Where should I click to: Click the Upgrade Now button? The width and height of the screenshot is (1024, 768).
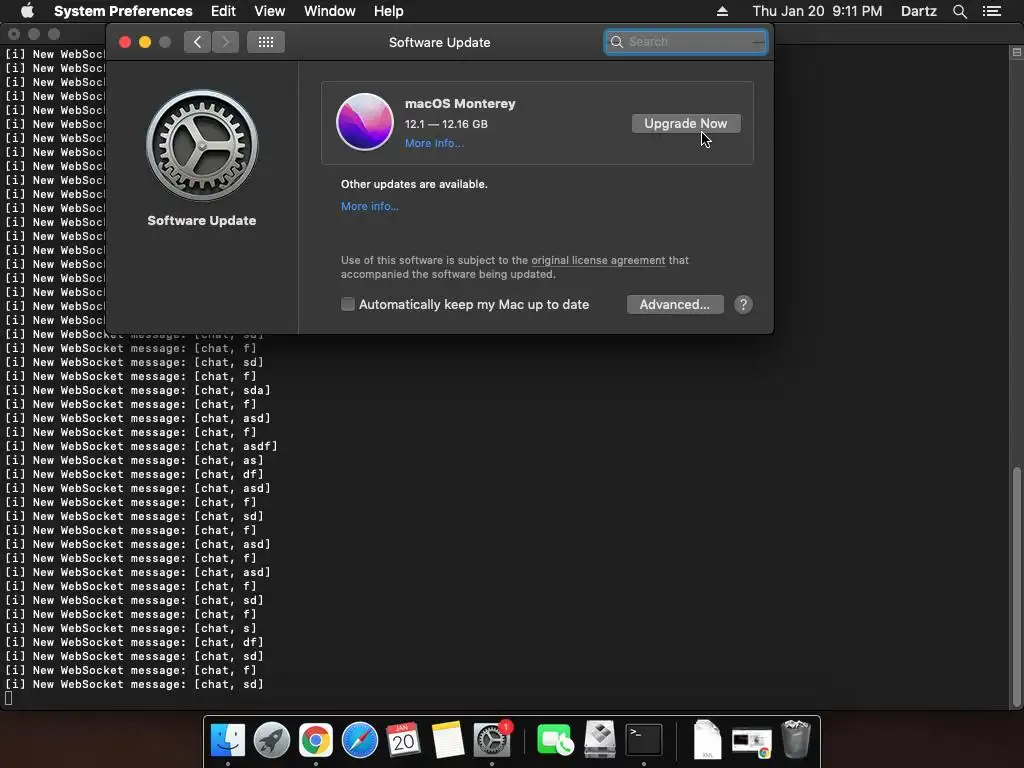coord(686,123)
